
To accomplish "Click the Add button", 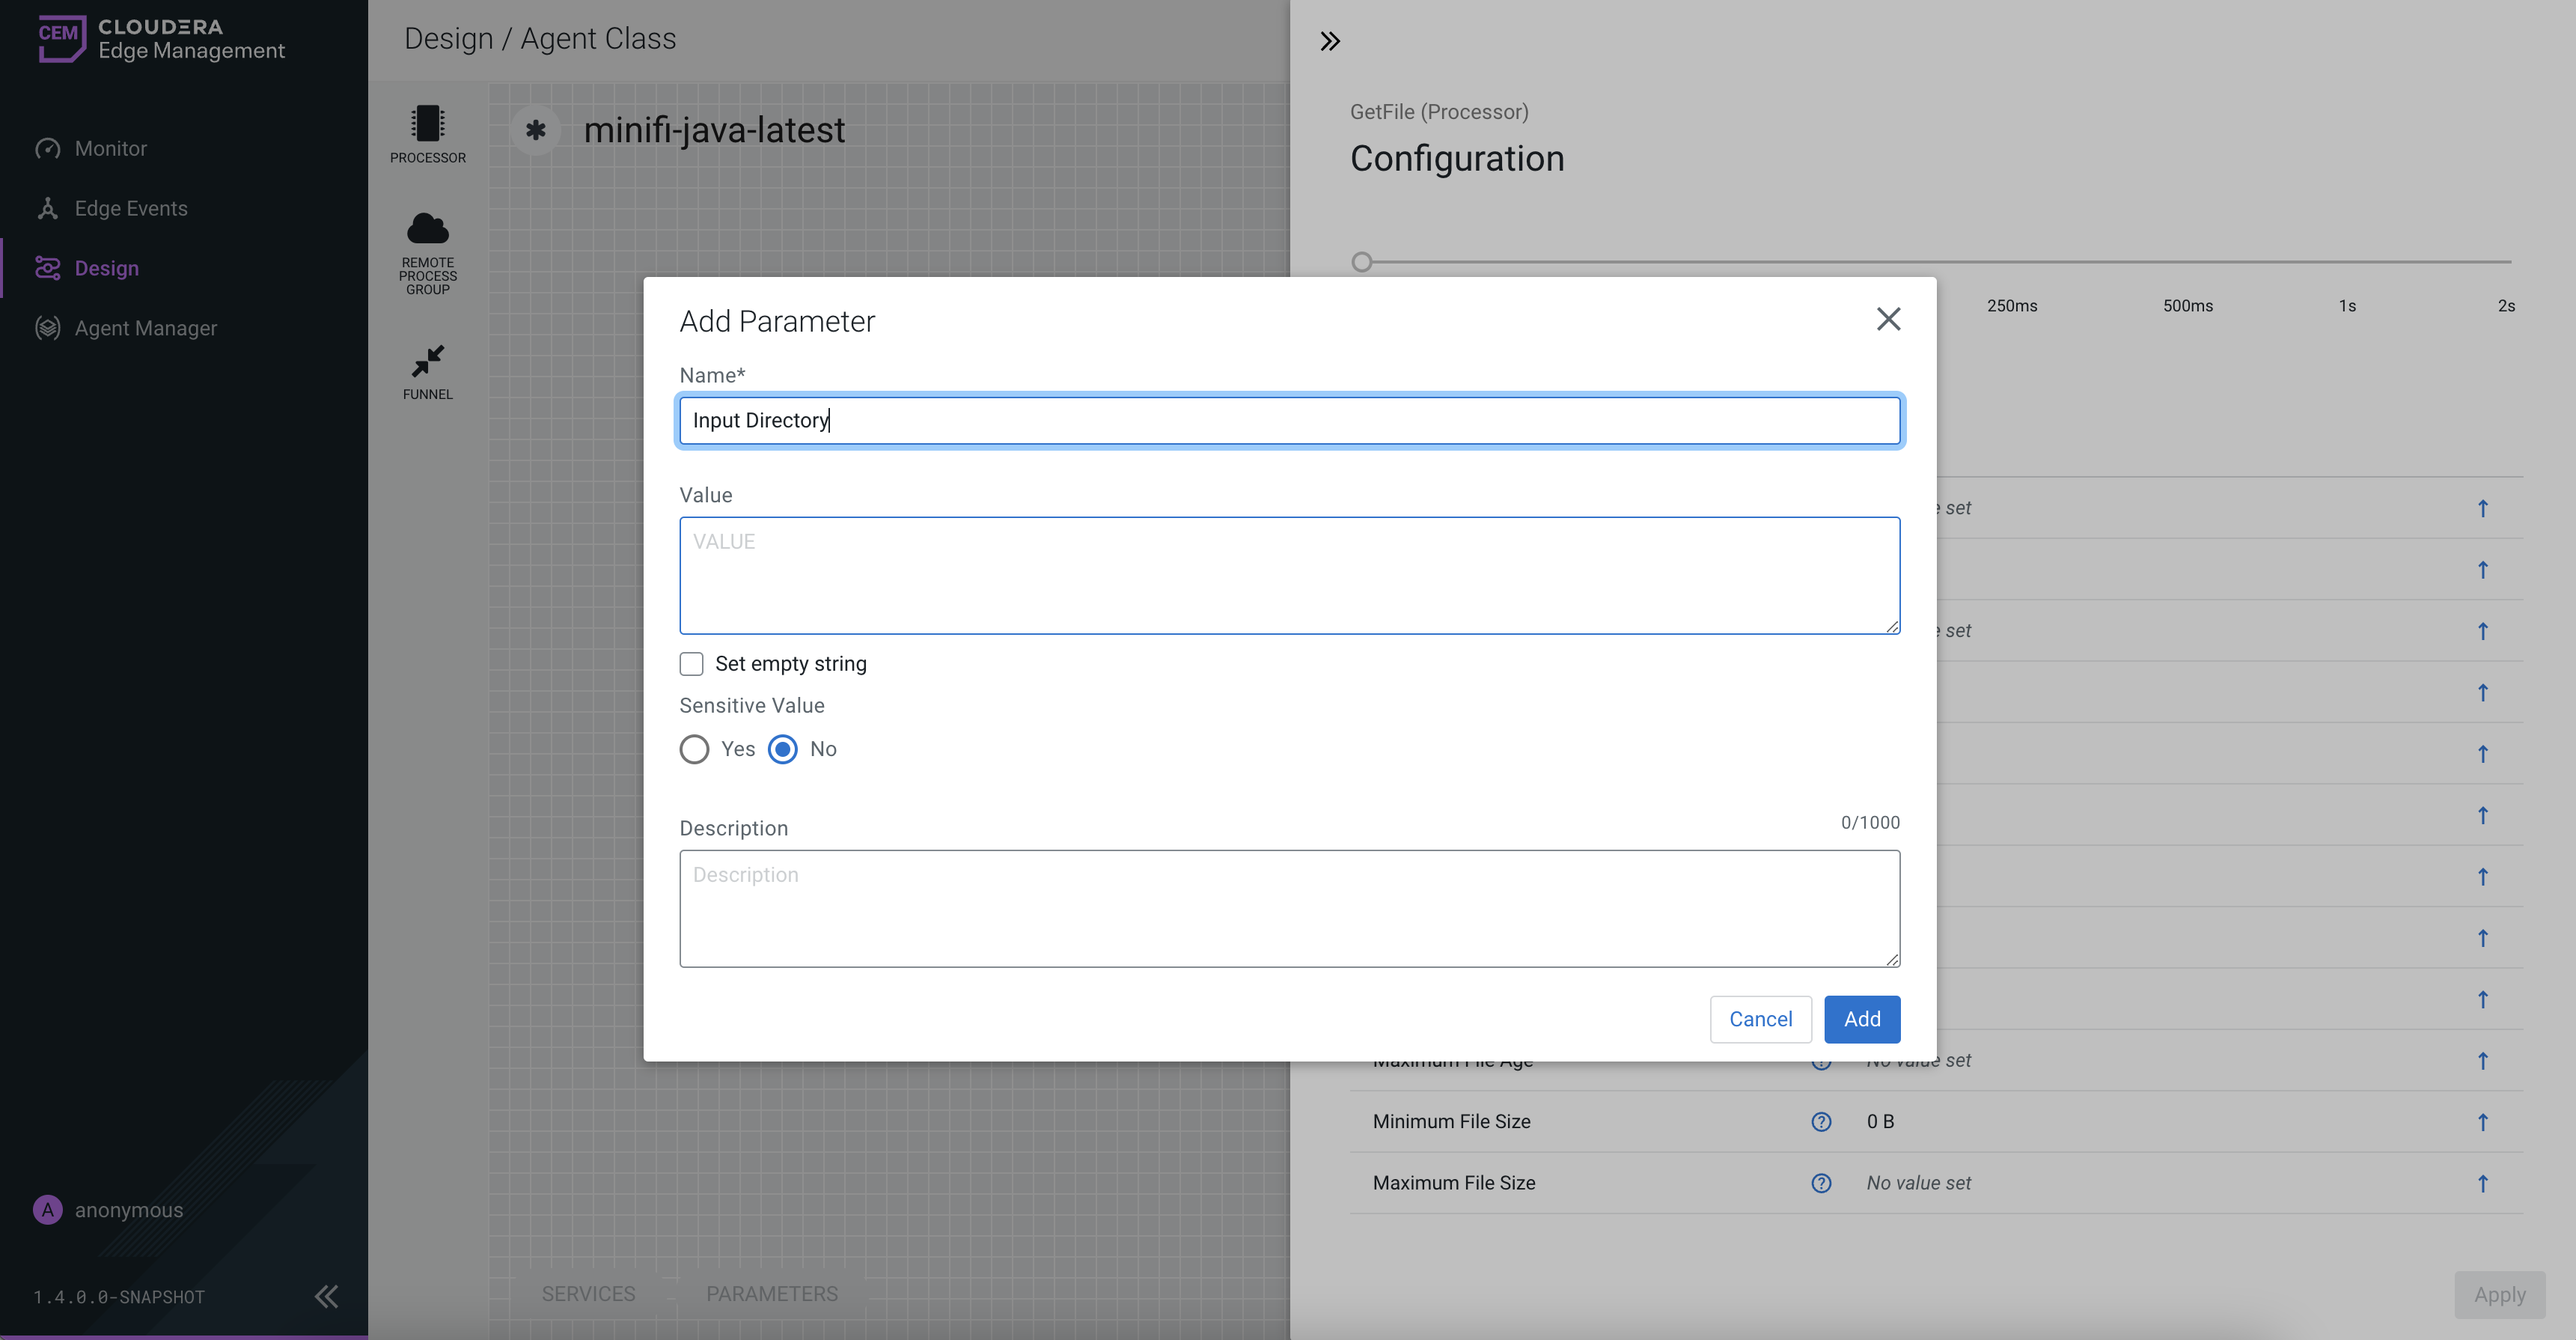I will (1861, 1019).
